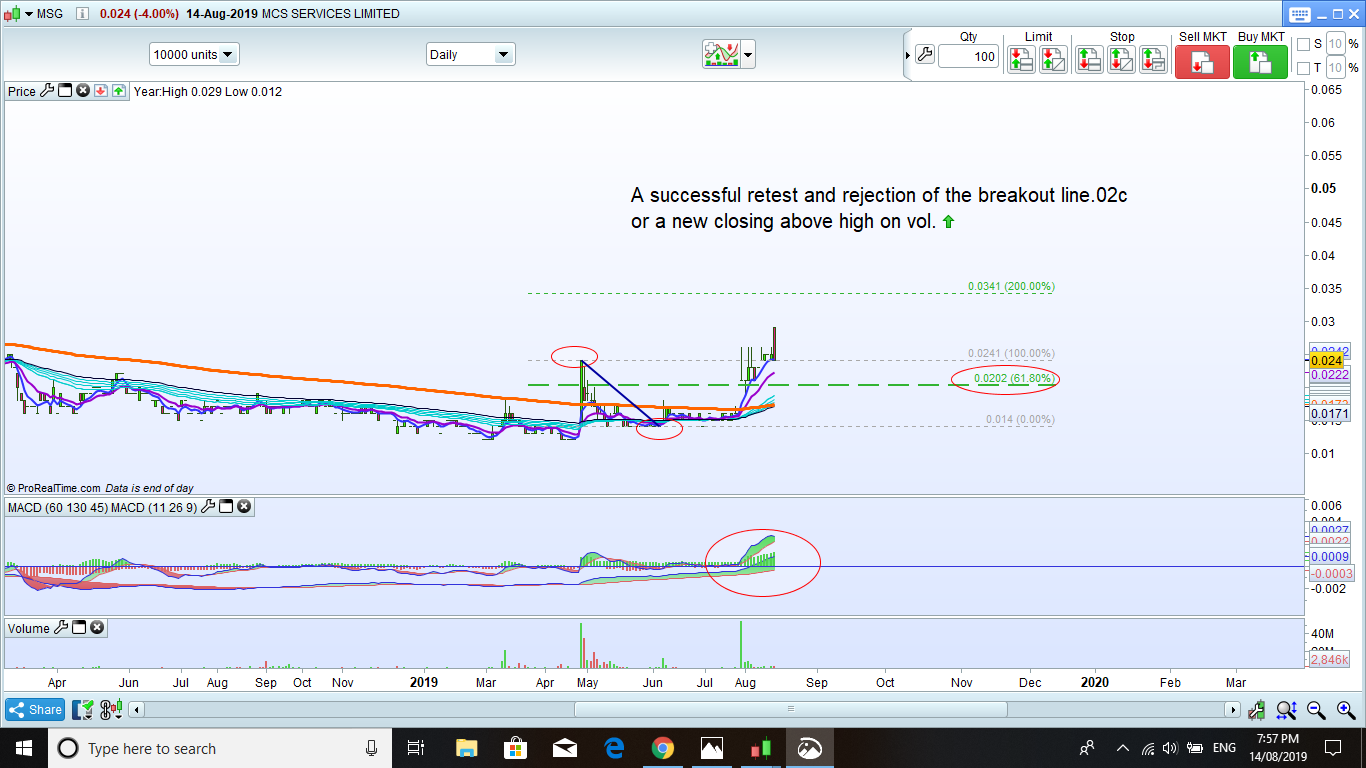The height and width of the screenshot is (768, 1366).
Task: Open the MSG ticker menu arrow
Action: (29, 14)
